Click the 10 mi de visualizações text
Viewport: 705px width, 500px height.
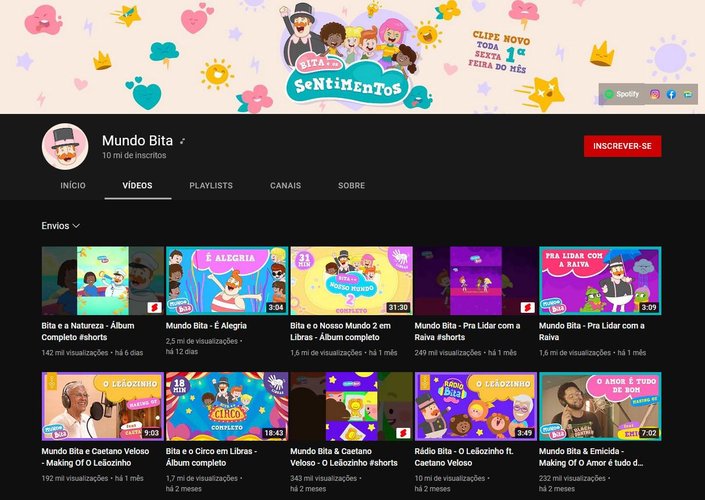point(450,478)
